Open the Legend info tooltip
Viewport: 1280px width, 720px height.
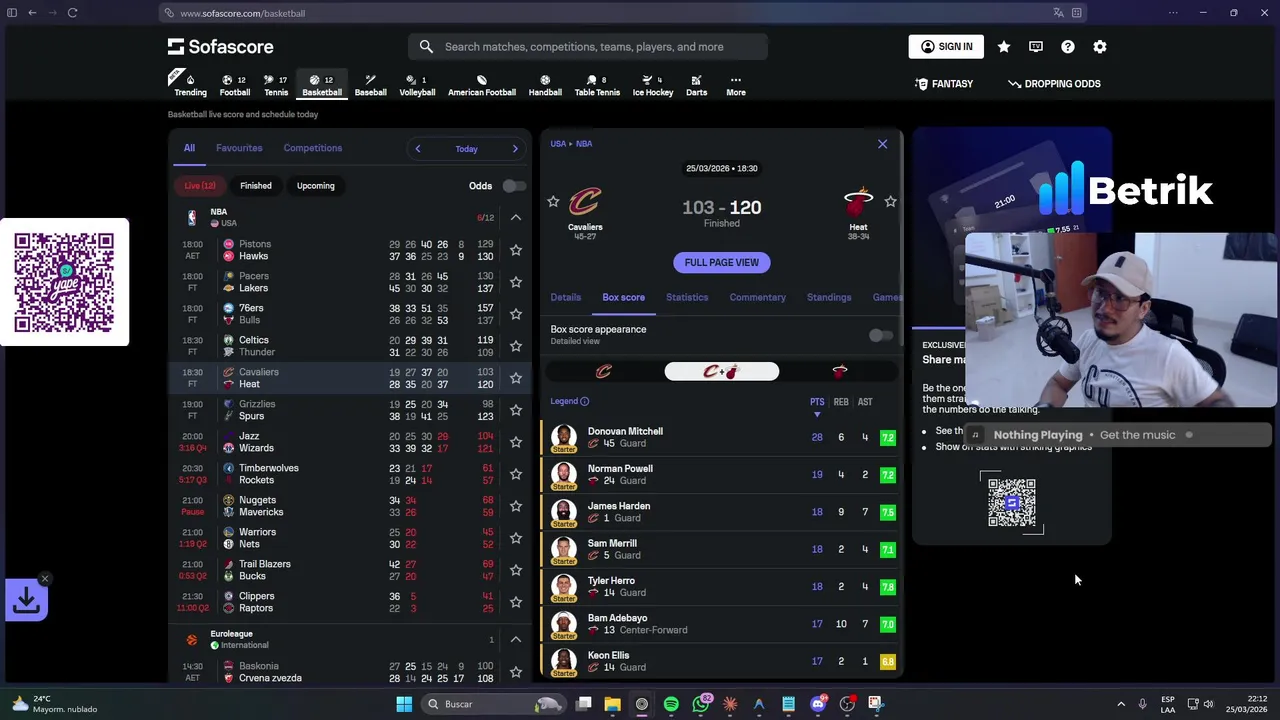(584, 402)
